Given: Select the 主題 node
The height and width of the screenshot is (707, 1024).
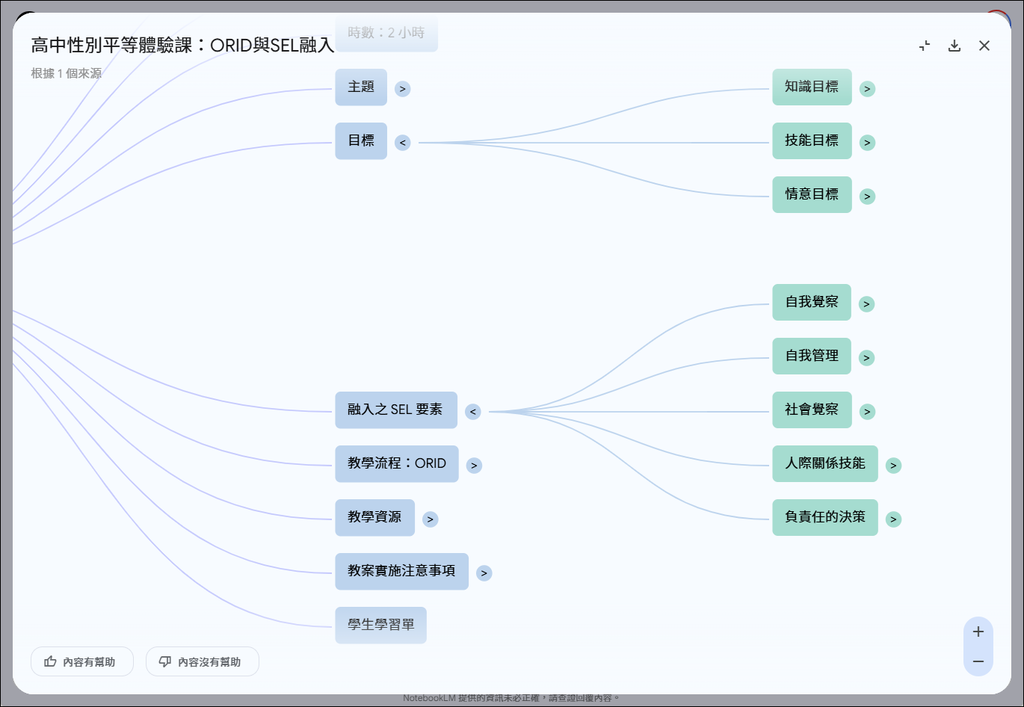Looking at the screenshot, I should 361,87.
